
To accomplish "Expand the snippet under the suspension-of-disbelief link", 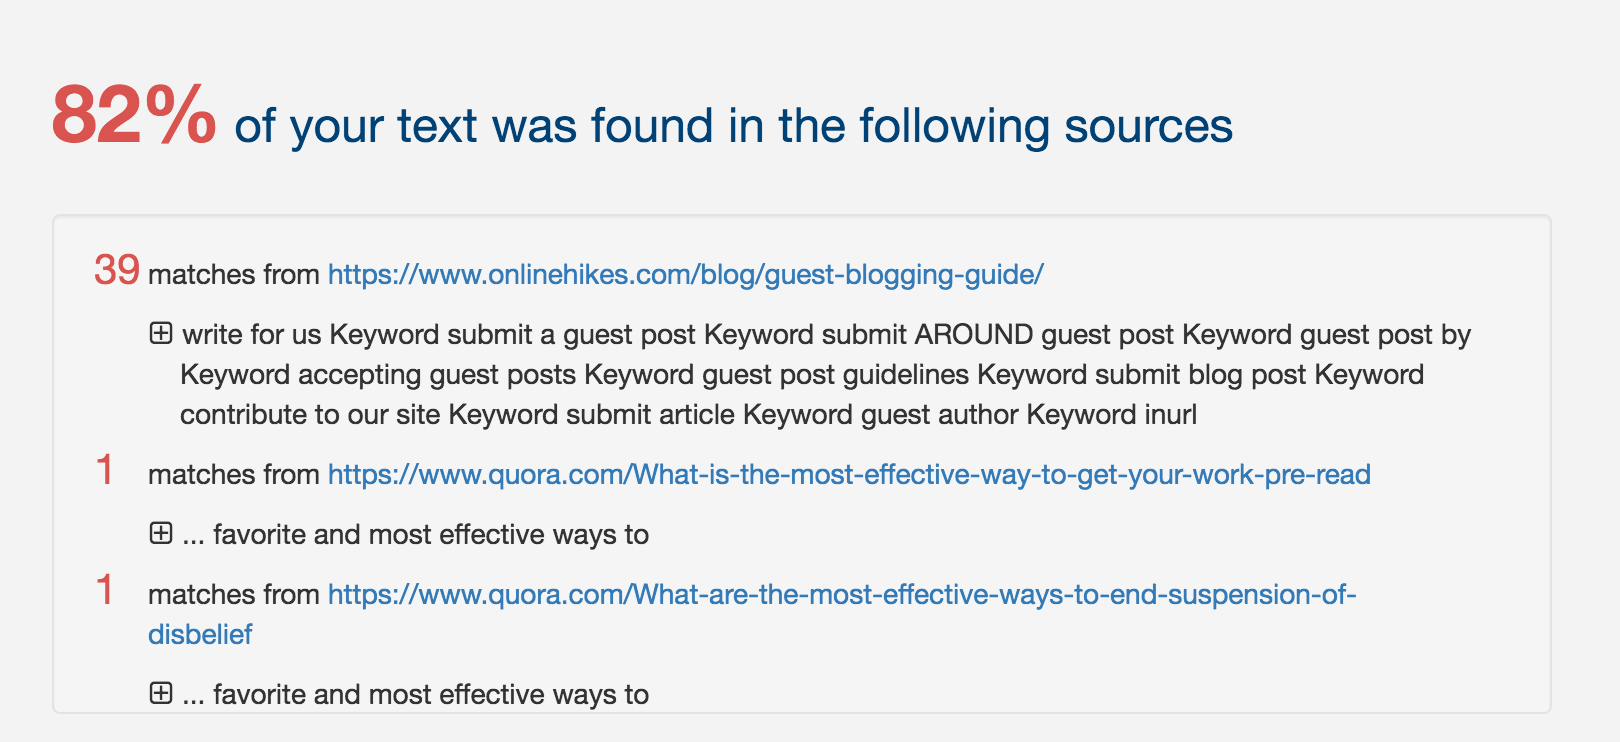I will point(161,693).
